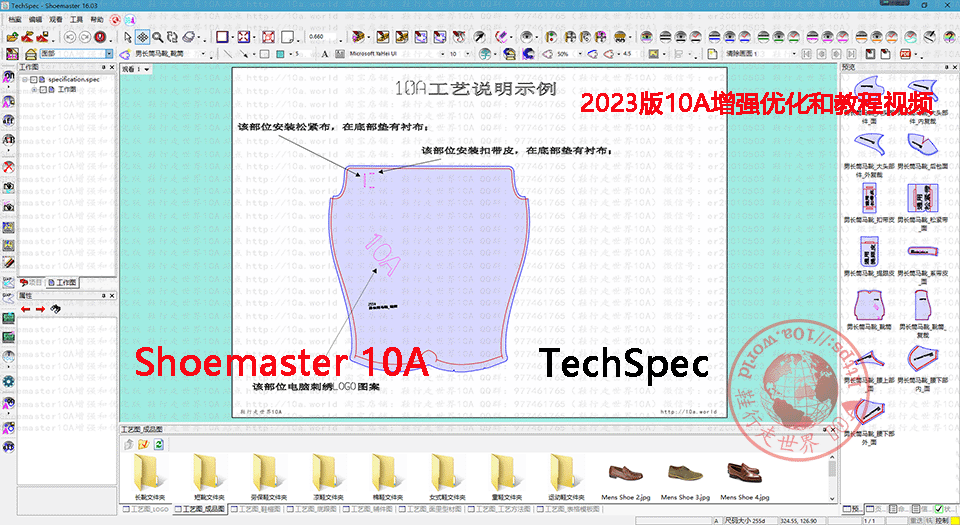Click the teal fill color square
This screenshot has height=525, width=960.
click(x=280, y=54)
